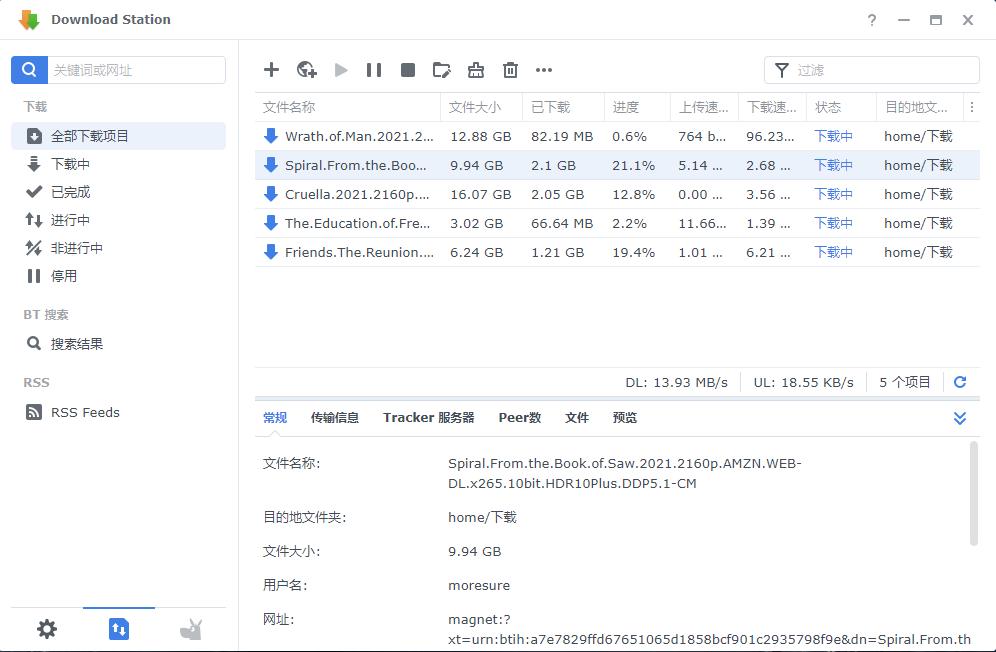This screenshot has height=652, width=996.
Task: Open the BT search creation globe icon
Action: coord(306,70)
